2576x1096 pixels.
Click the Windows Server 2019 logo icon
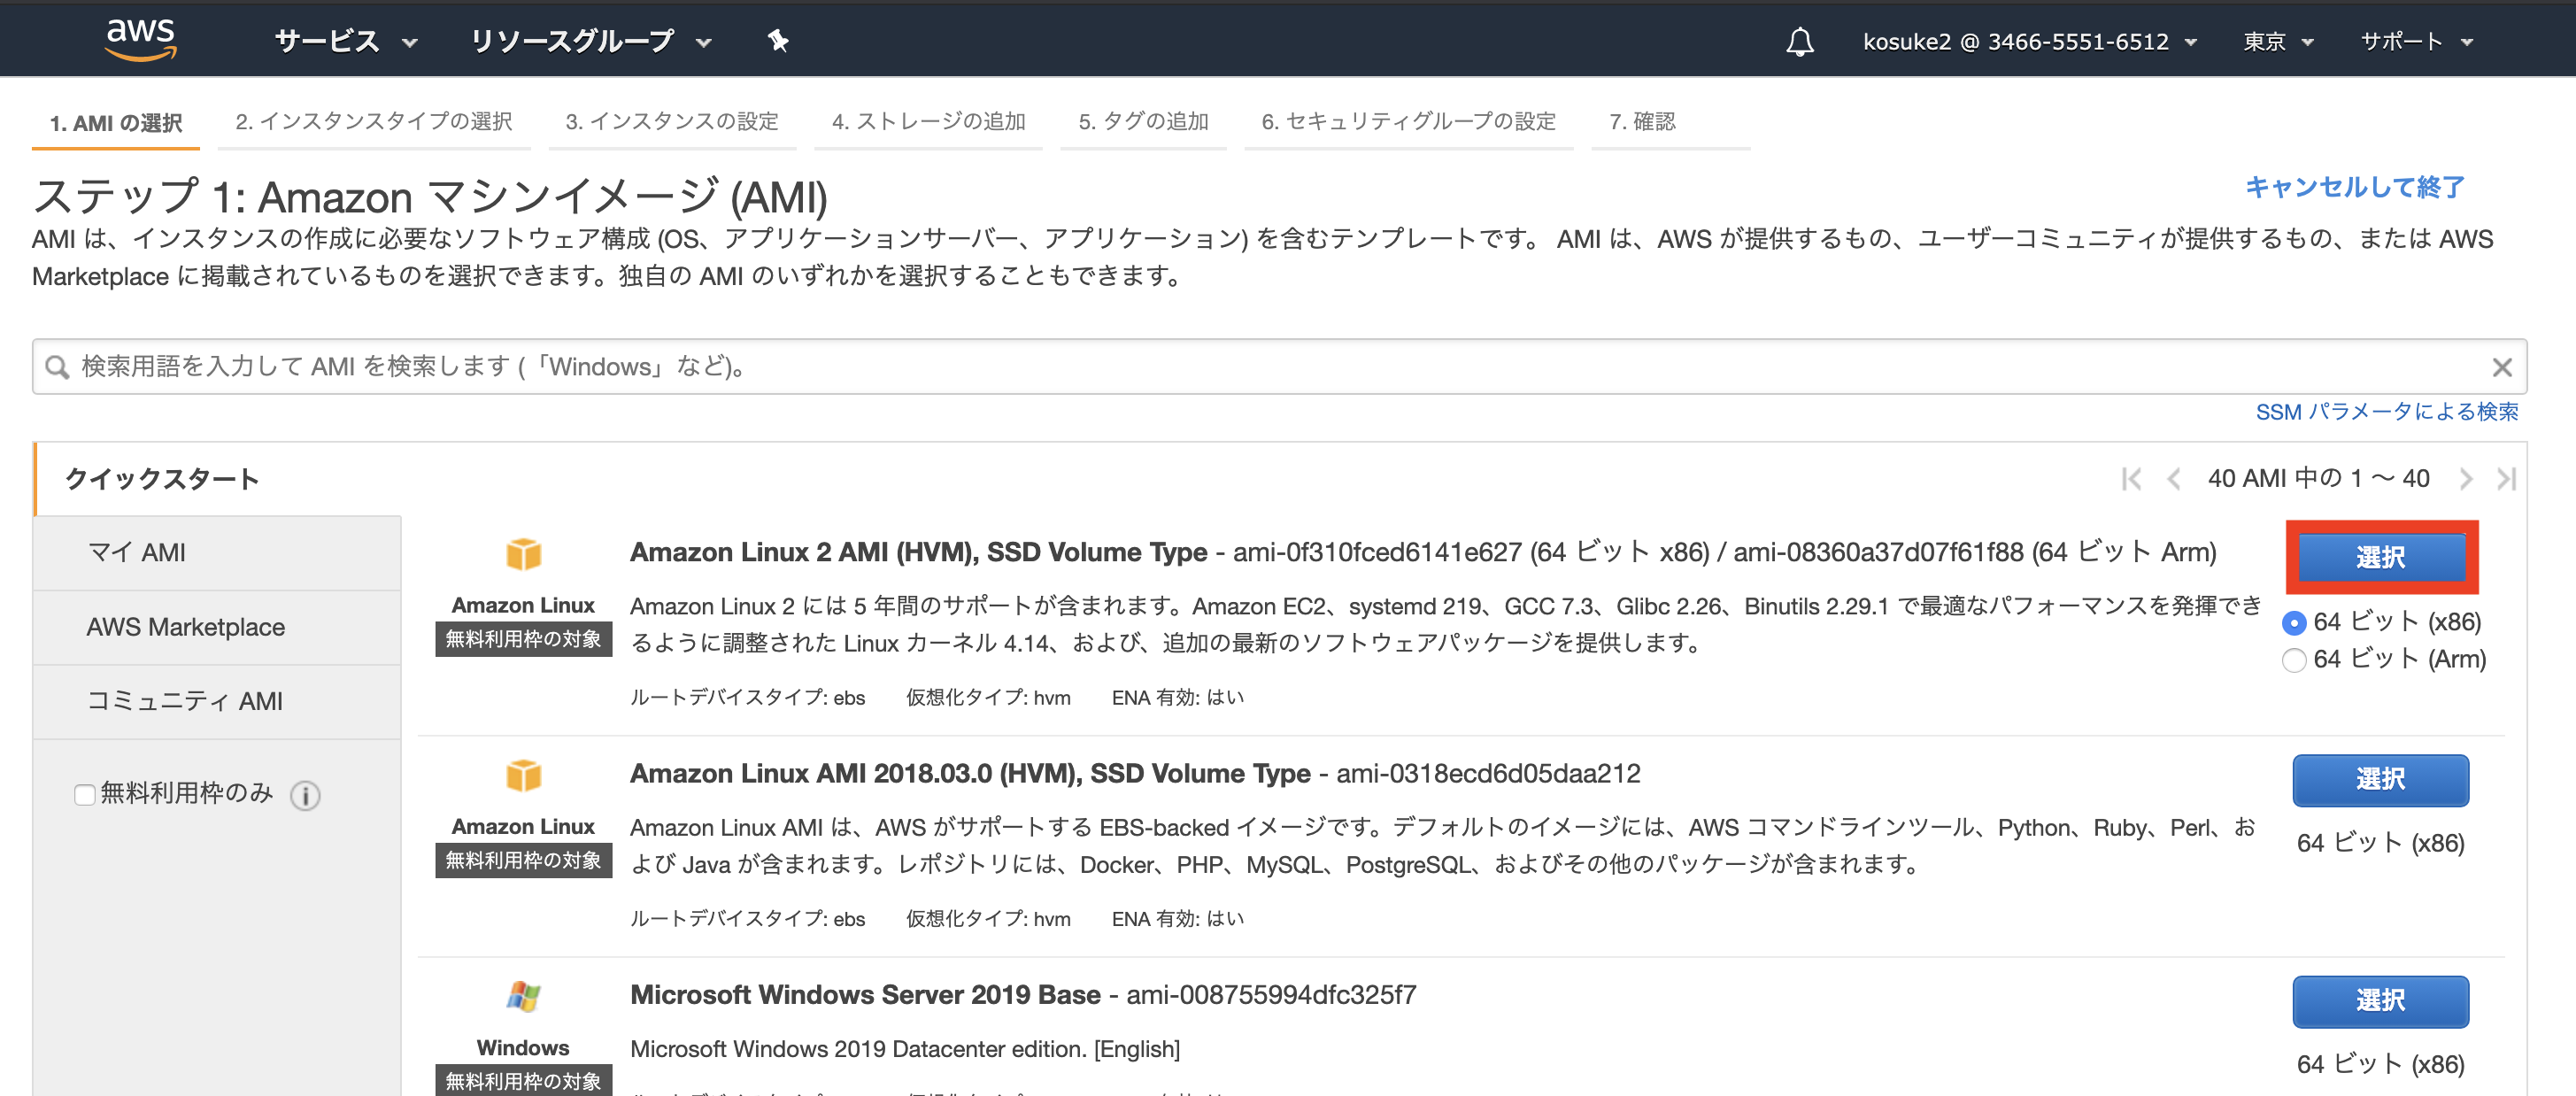[x=523, y=997]
